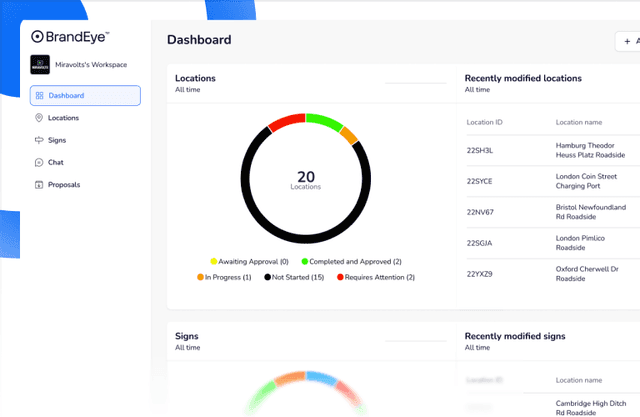Click Completed and Approved (2) legend label
640x417 pixels.
click(356, 262)
